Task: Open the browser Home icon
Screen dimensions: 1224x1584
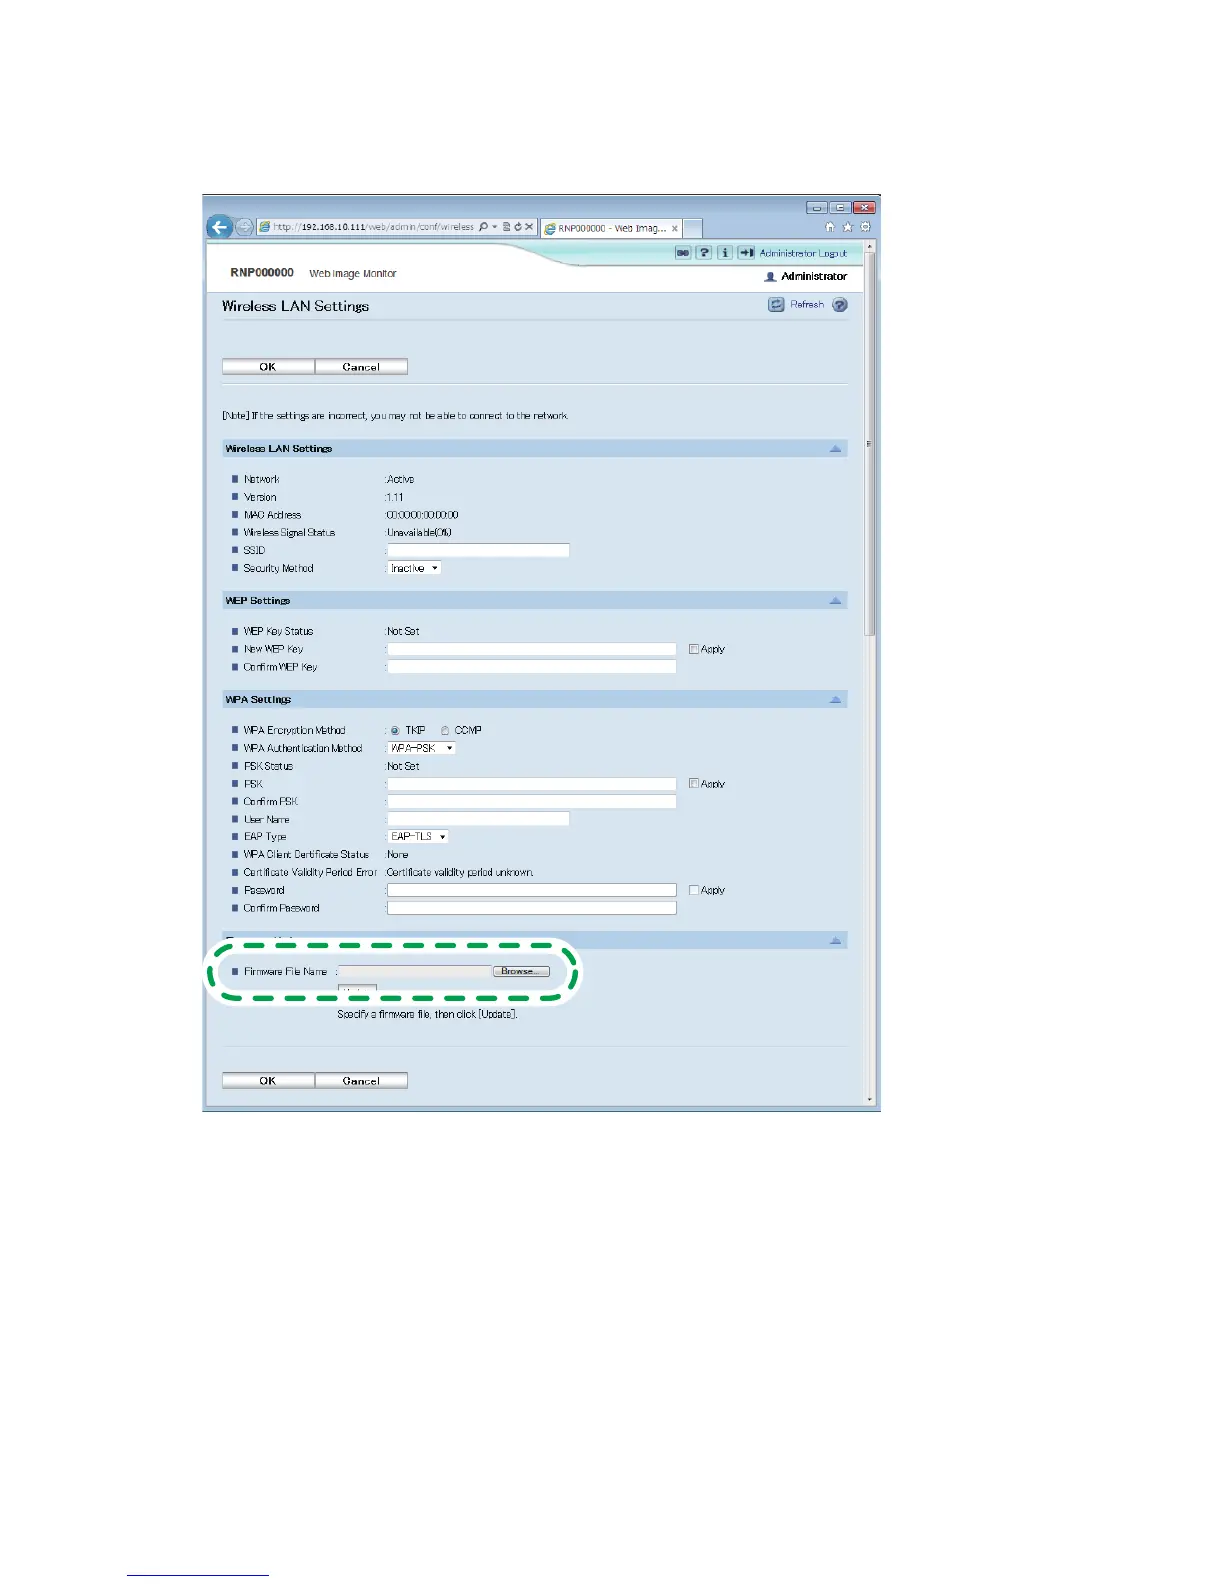Action: point(829,228)
